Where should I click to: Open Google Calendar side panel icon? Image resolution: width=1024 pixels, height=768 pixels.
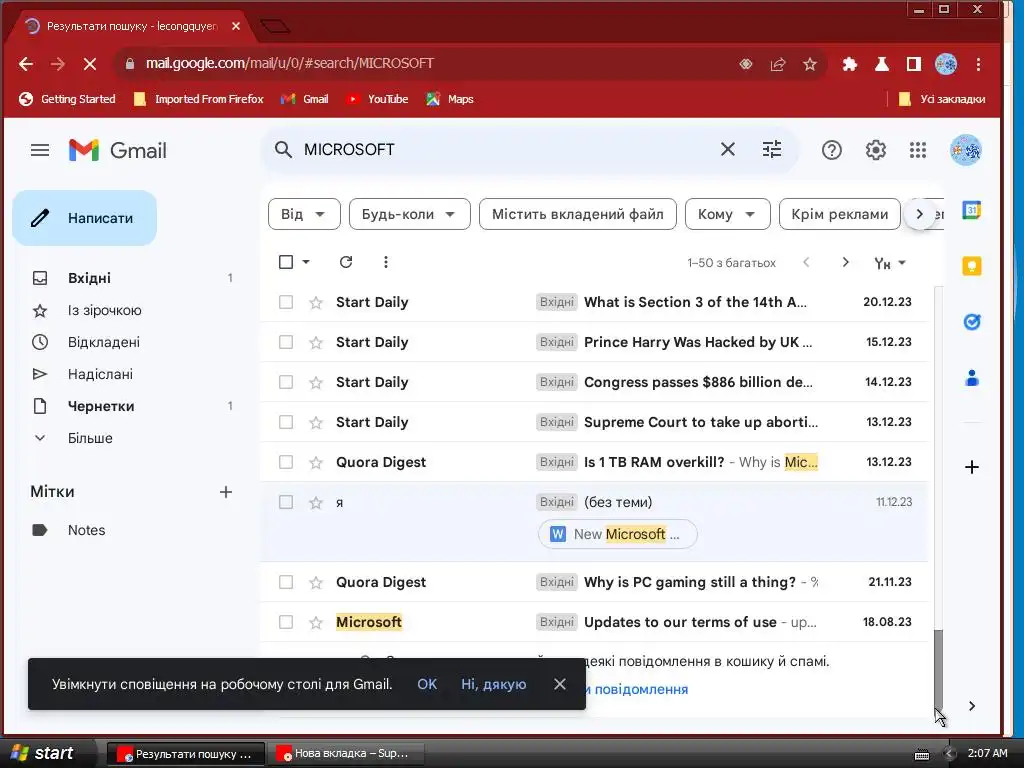click(972, 210)
